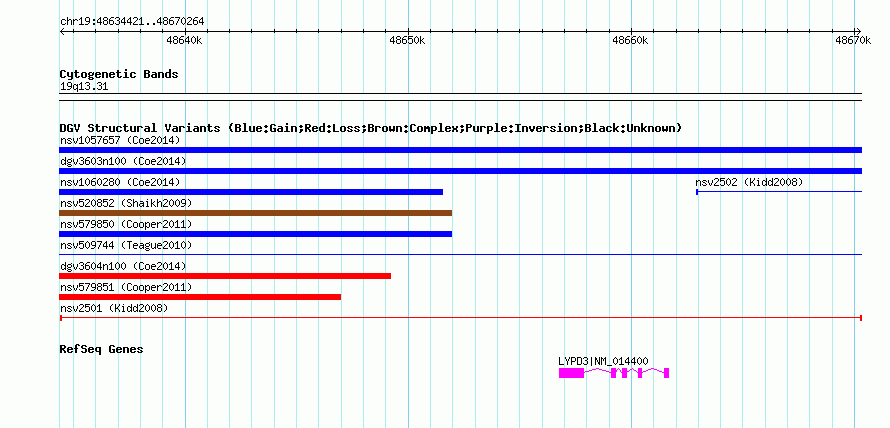
Task: Select the large first exon of LYPD3
Action: pos(571,373)
